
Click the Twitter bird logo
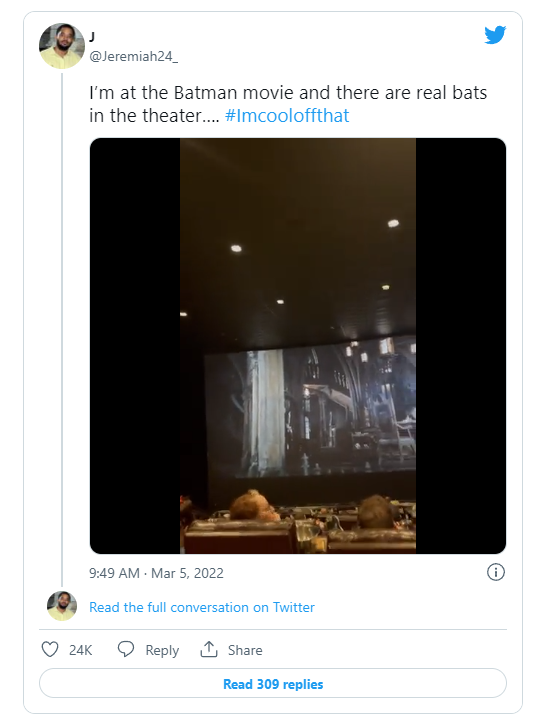tap(495, 35)
